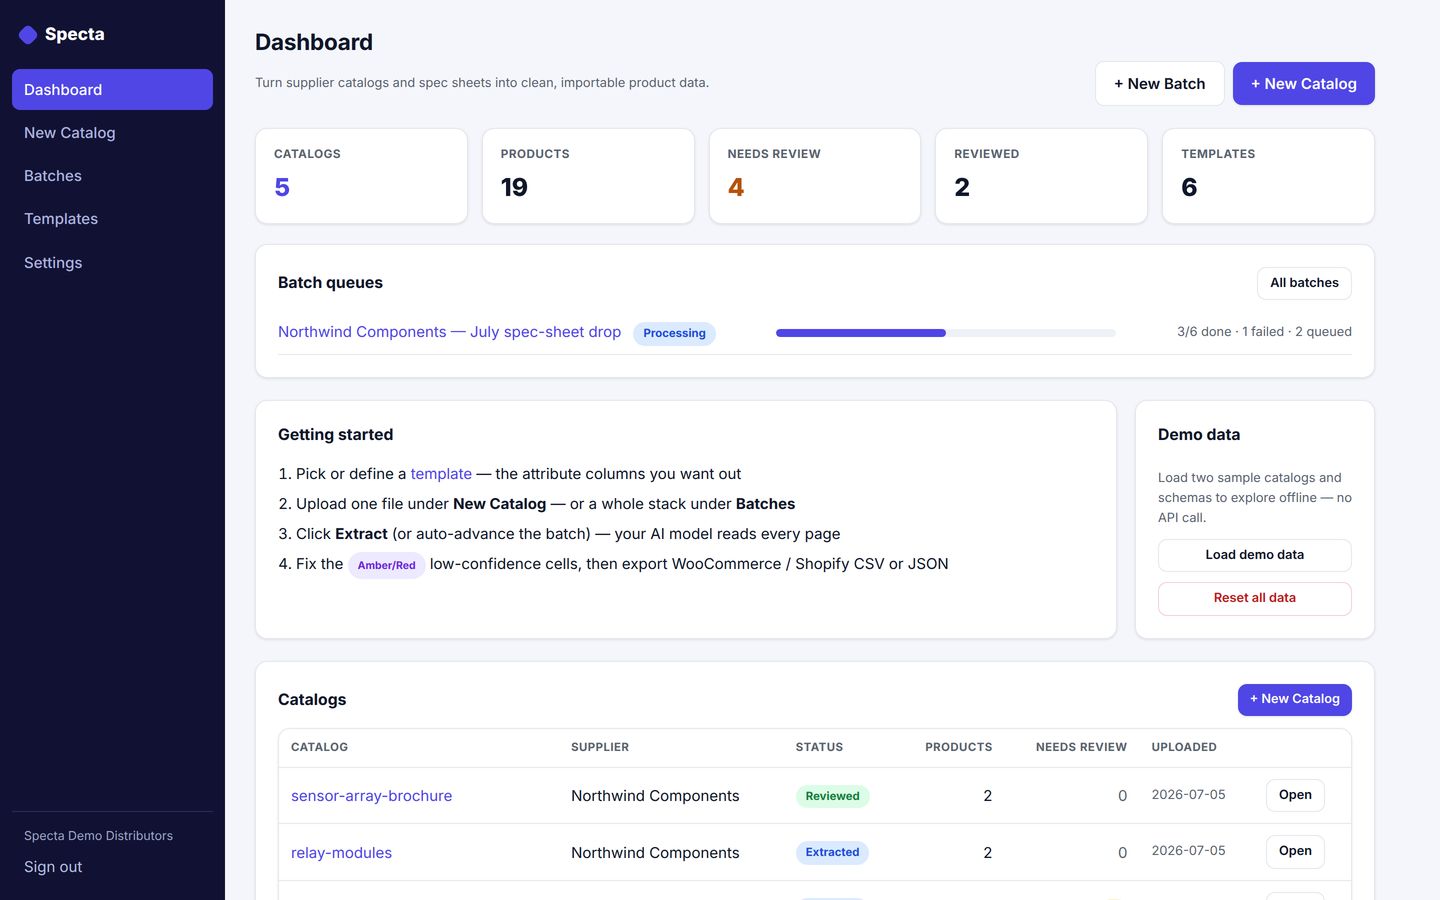Open Dashboard in the sidebar

coord(112,89)
